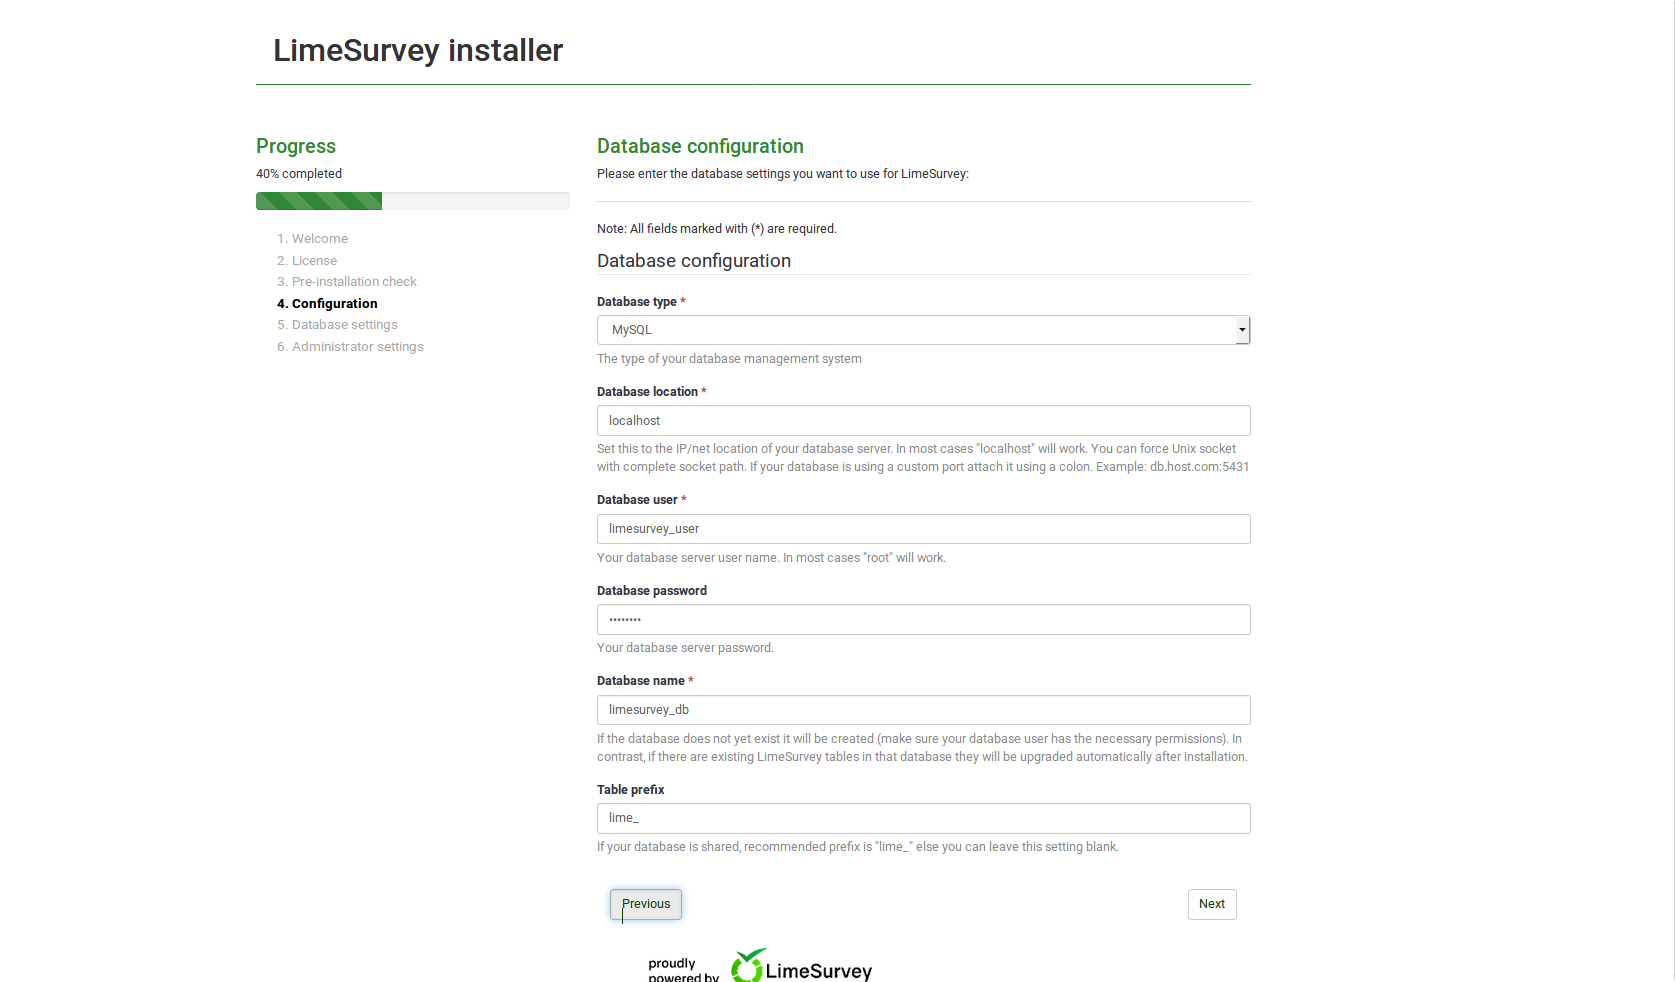Select the MySQL database type combo box
This screenshot has width=1675, height=982.
click(923, 330)
